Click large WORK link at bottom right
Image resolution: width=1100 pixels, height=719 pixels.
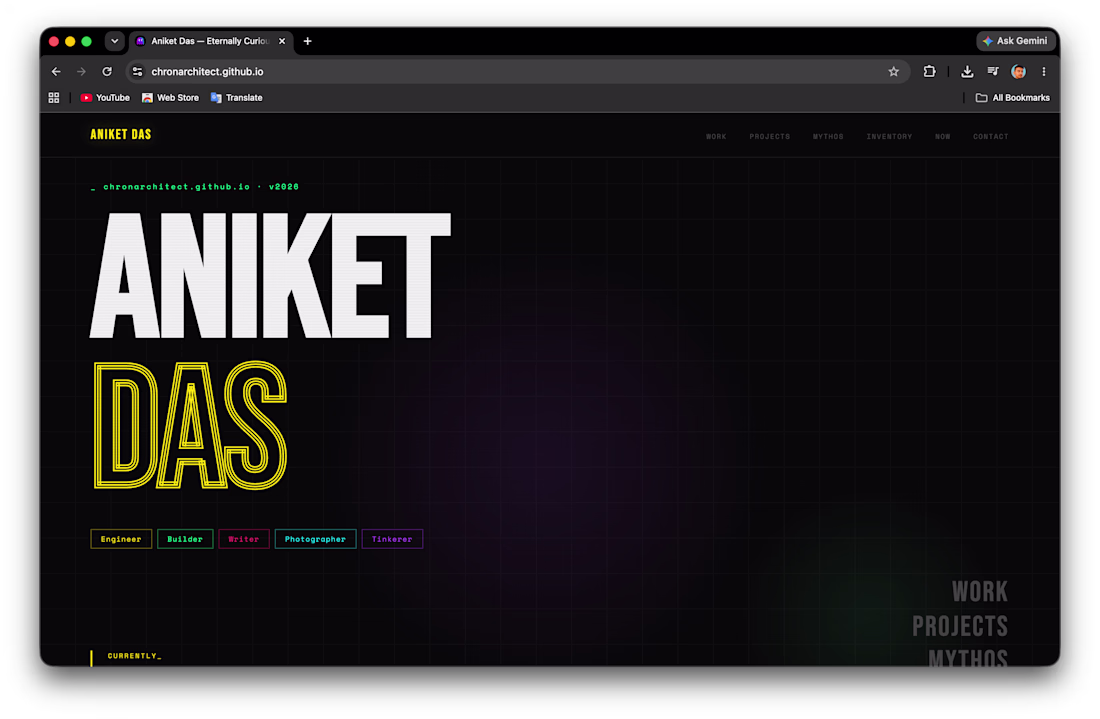click(x=979, y=591)
